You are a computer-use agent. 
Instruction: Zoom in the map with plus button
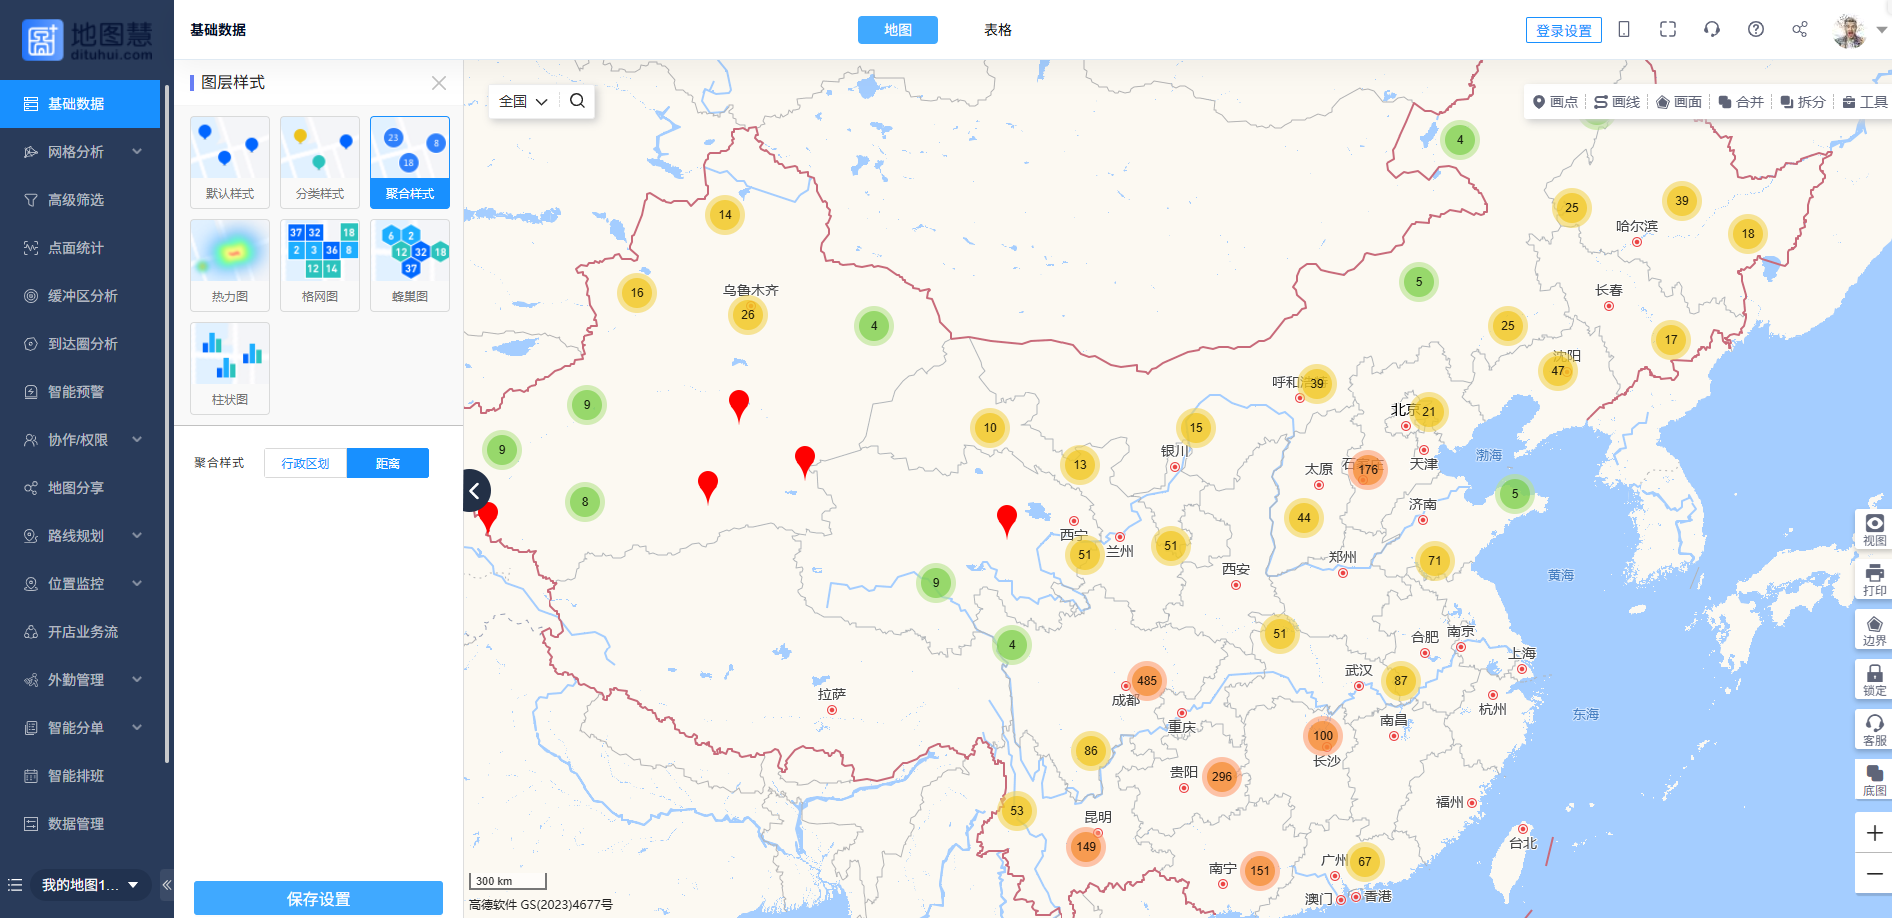pos(1874,833)
